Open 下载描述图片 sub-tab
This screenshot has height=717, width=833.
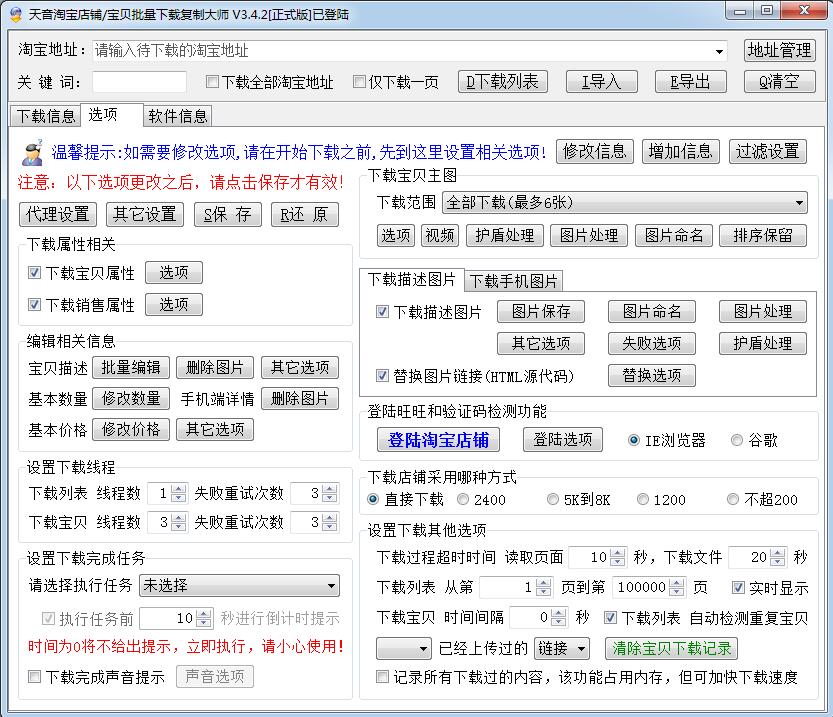click(412, 279)
